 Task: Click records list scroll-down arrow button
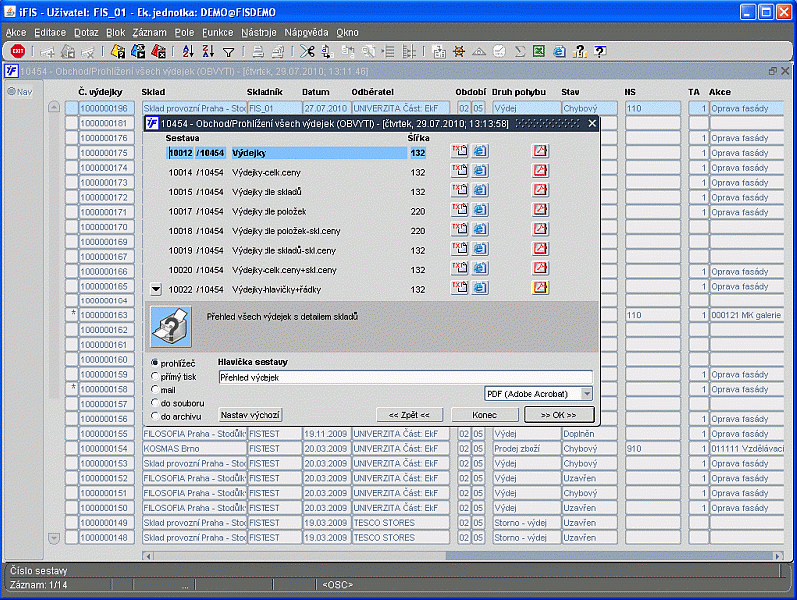[54, 537]
